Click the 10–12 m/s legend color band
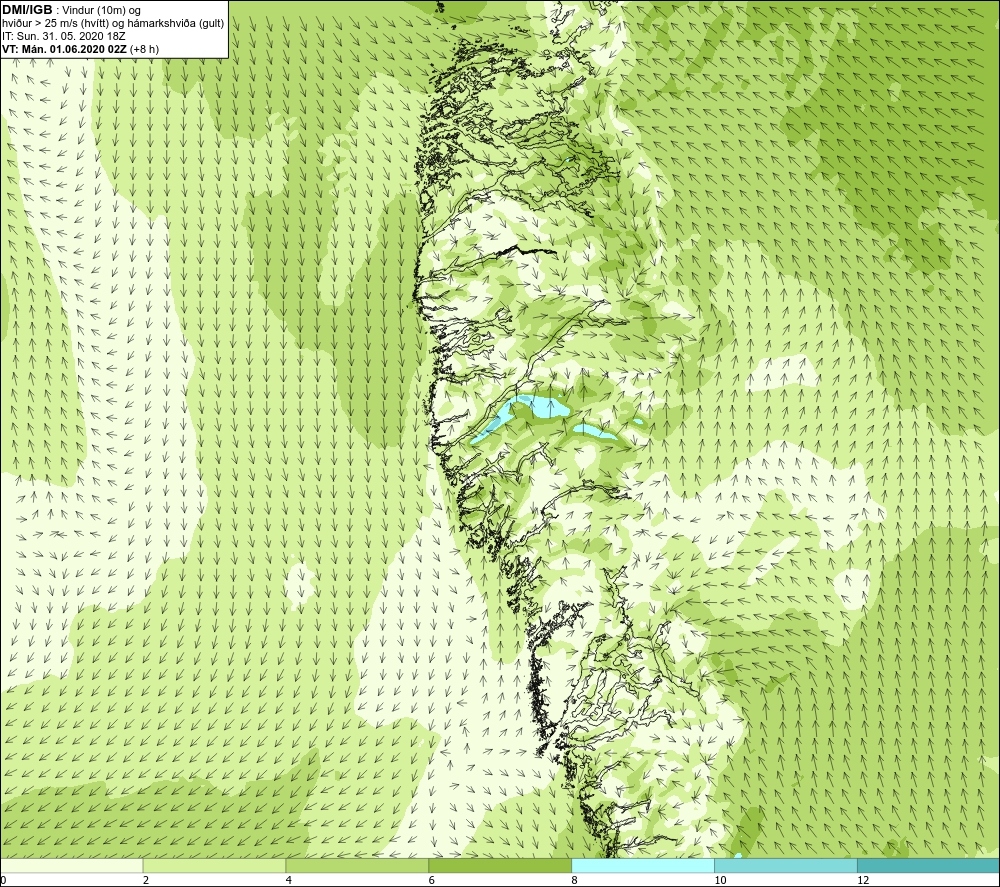 click(786, 865)
